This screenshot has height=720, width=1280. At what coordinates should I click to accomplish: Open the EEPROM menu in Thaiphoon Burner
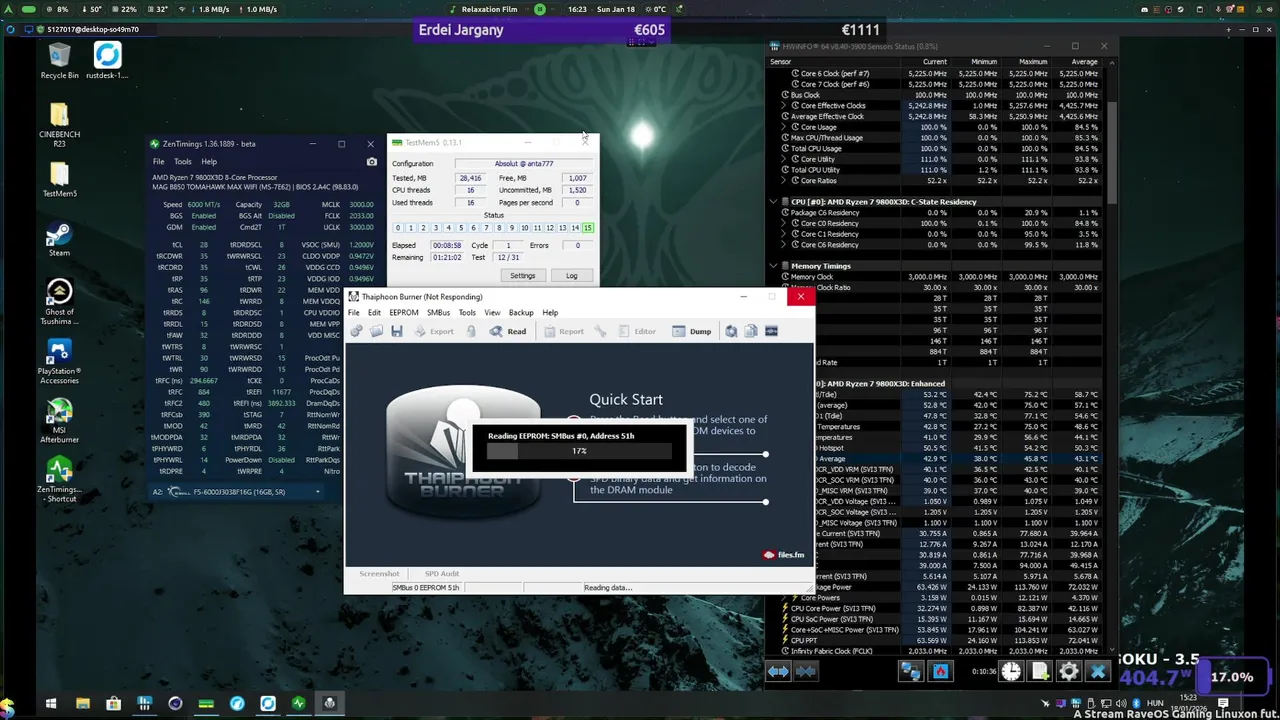404,313
